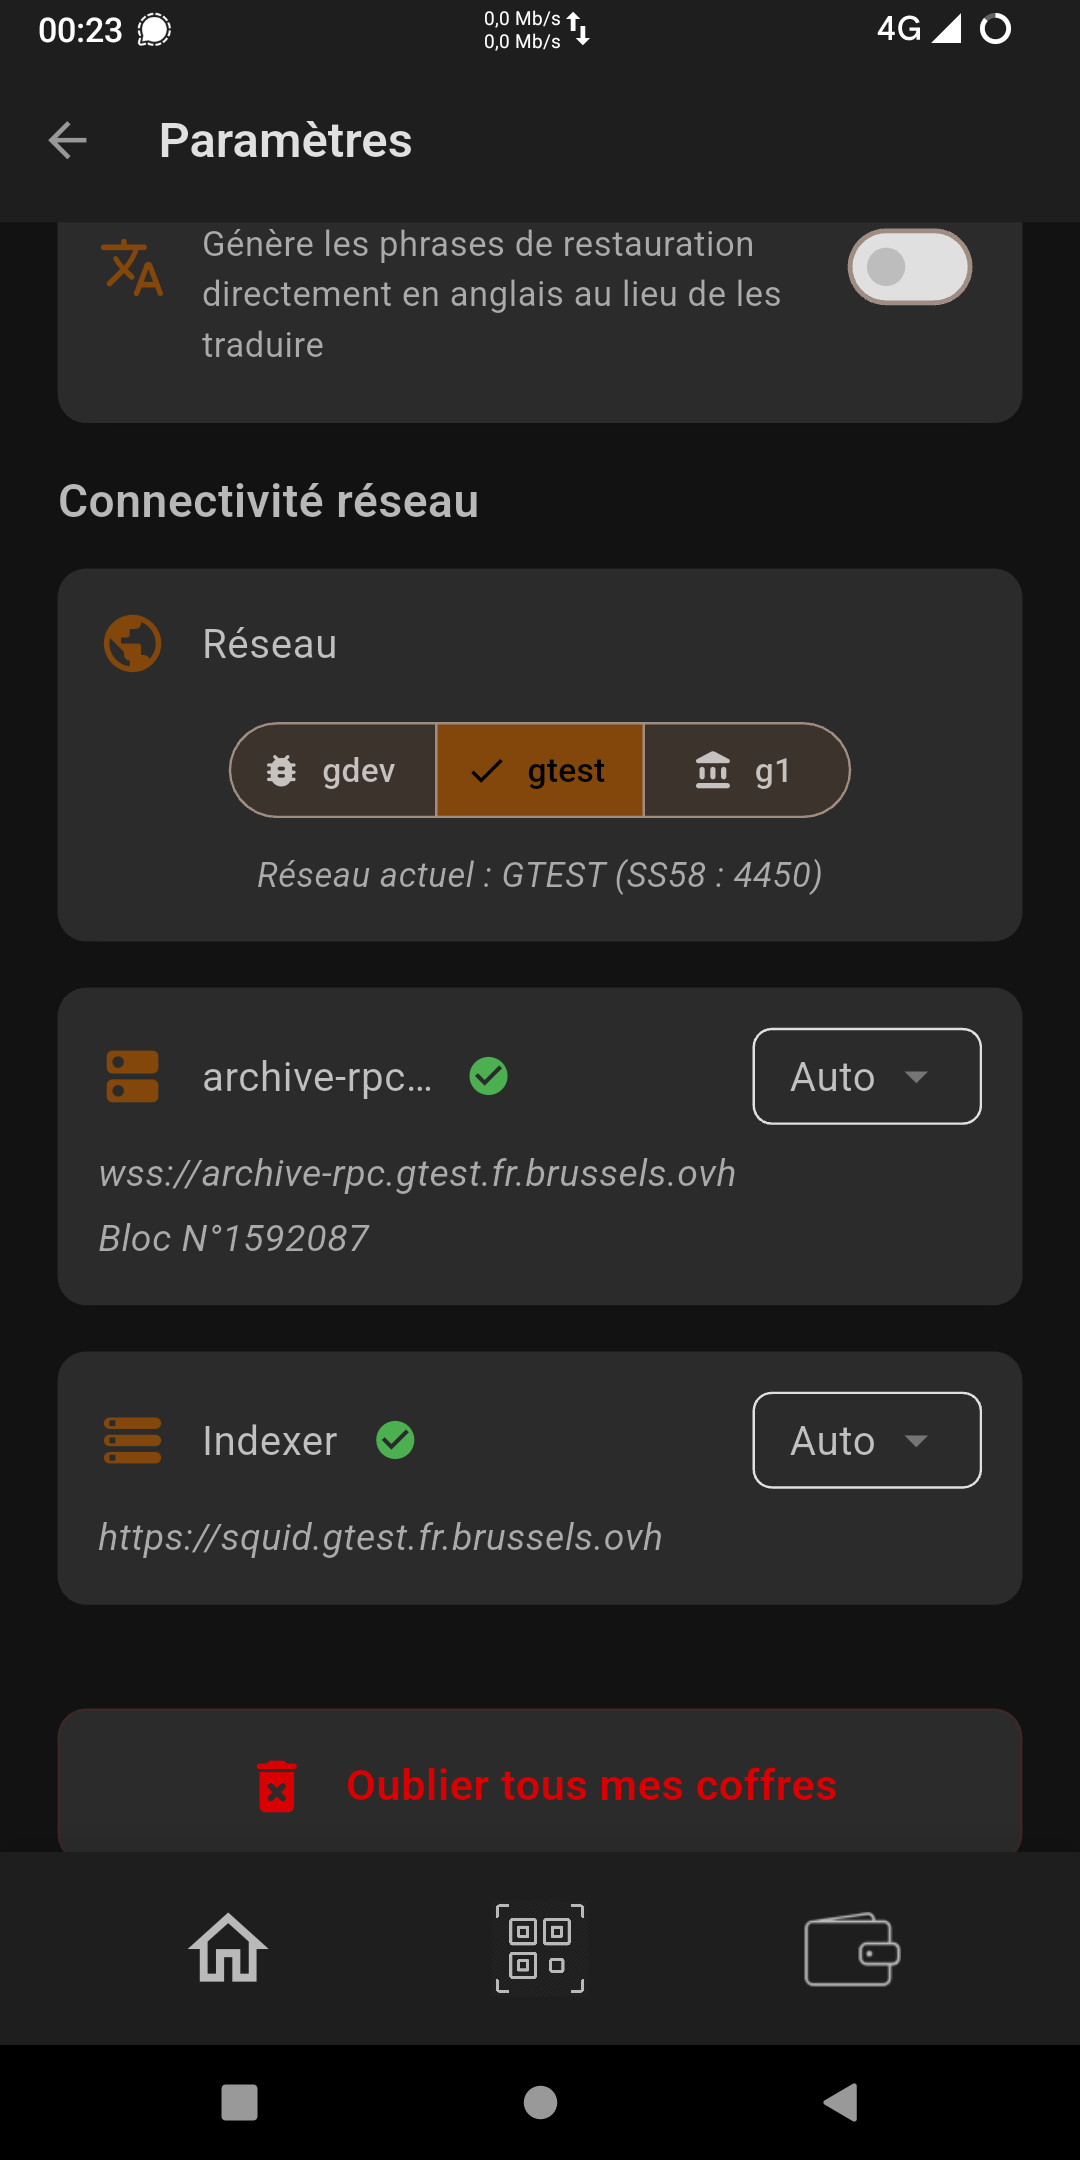Tap the green check next to Indexer
The width and height of the screenshot is (1080, 2160).
click(x=395, y=1441)
